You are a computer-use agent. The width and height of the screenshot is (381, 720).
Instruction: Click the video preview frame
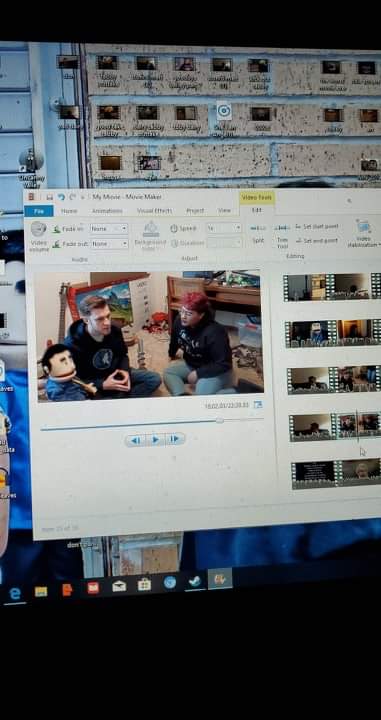(150, 335)
